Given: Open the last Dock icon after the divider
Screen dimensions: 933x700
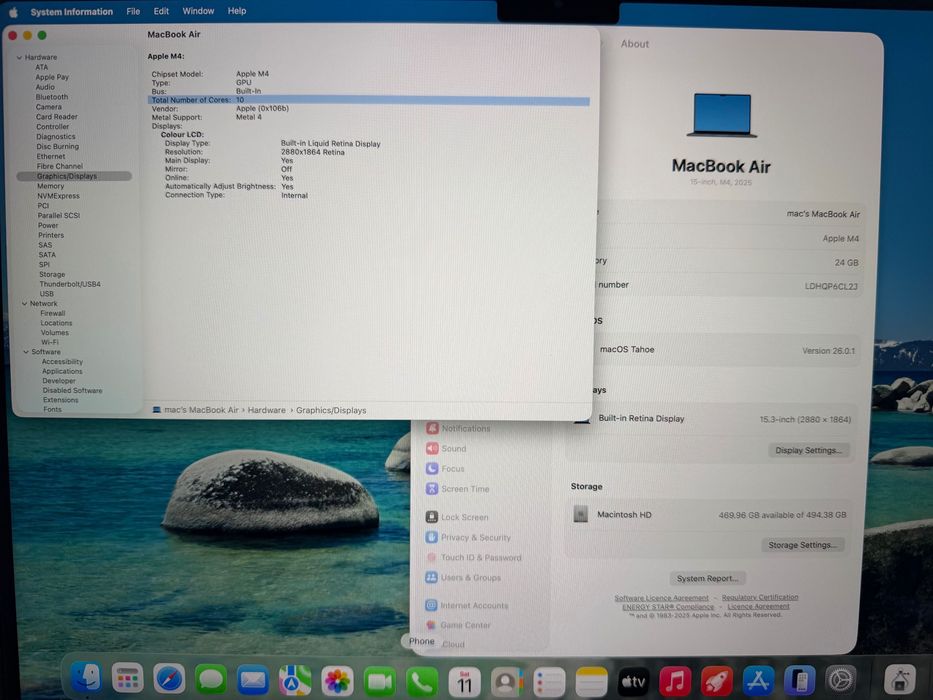Looking at the screenshot, I should click(900, 678).
